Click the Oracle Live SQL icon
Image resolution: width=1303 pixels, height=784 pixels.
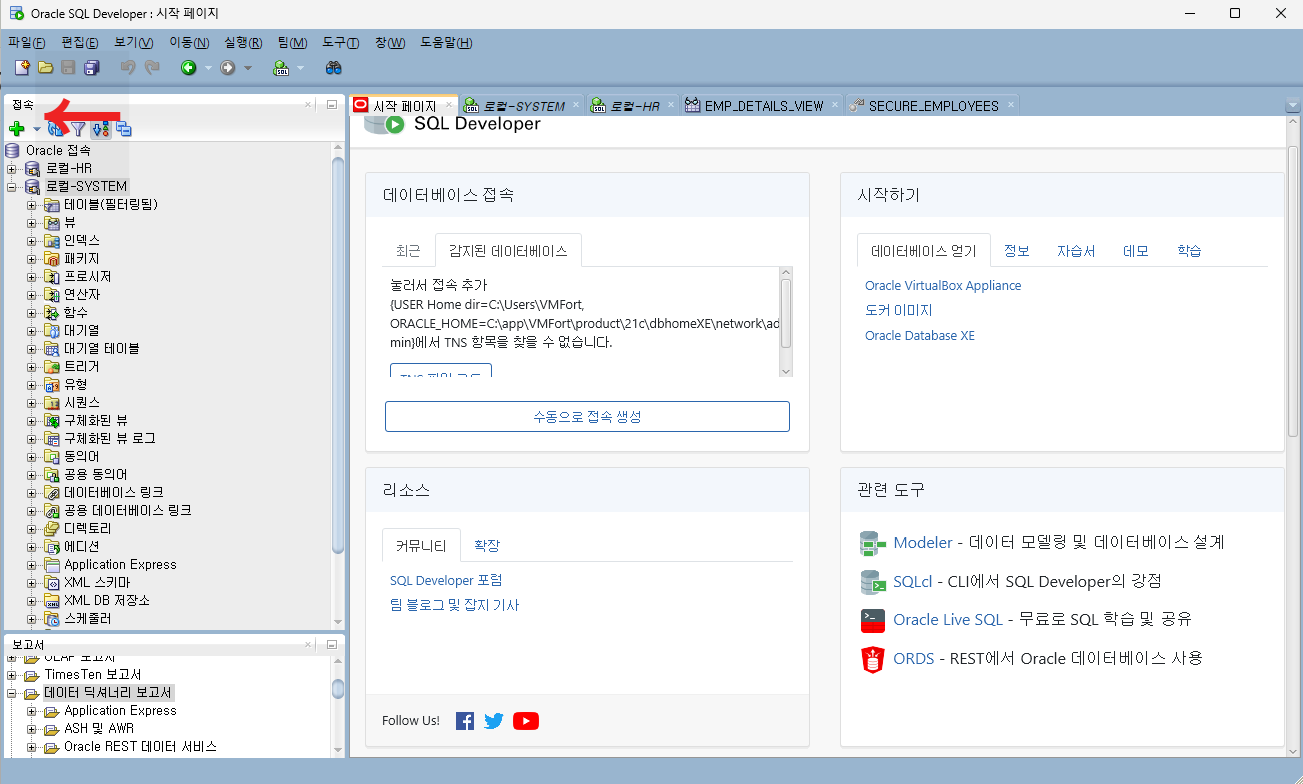point(873,620)
